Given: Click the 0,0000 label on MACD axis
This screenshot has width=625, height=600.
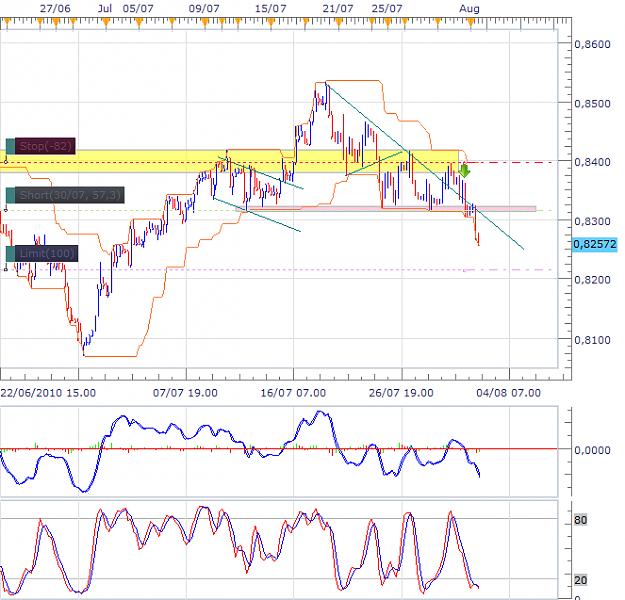Looking at the screenshot, I should pyautogui.click(x=592, y=450).
